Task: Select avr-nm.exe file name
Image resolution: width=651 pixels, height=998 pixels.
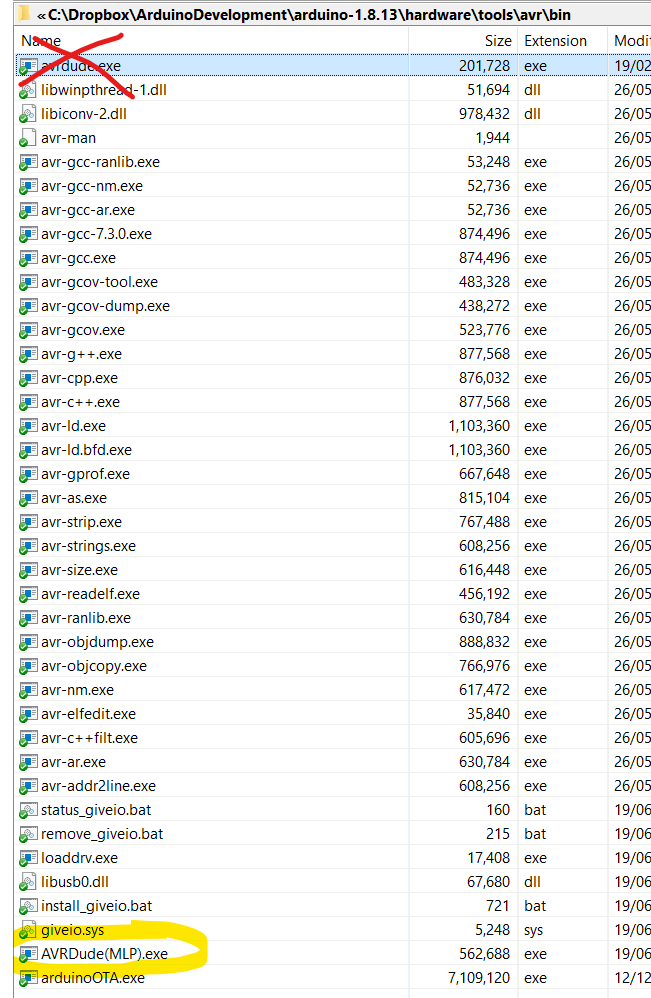Action: pos(78,691)
